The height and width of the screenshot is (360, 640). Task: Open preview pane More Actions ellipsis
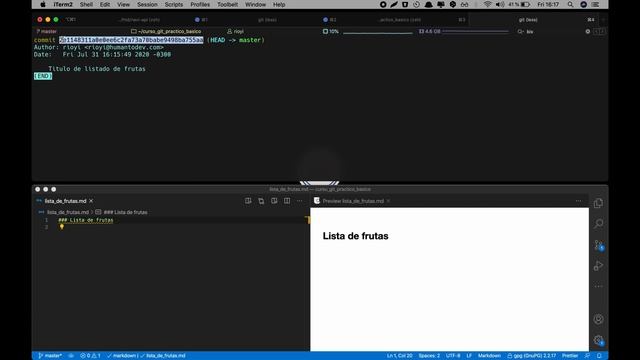[578, 201]
